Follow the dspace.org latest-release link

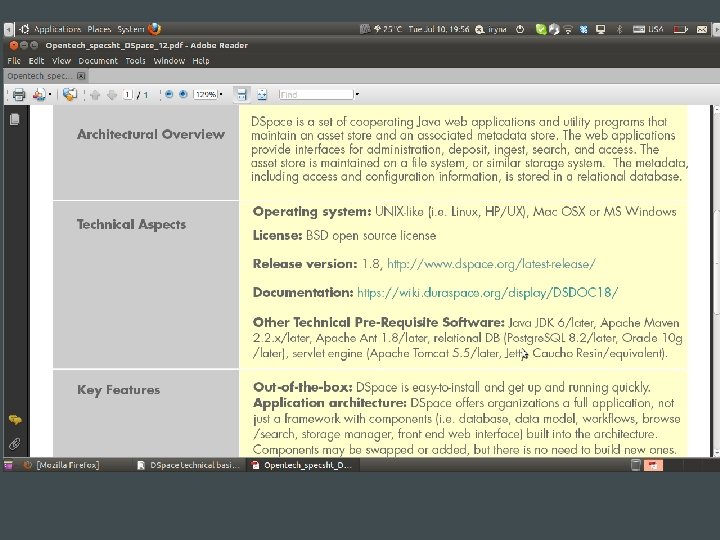pos(491,264)
